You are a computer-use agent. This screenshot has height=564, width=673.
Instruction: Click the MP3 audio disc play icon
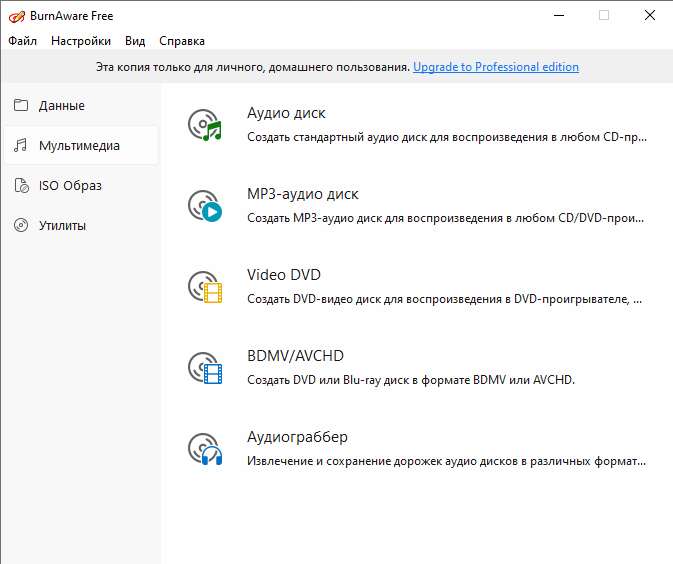pyautogui.click(x=205, y=206)
